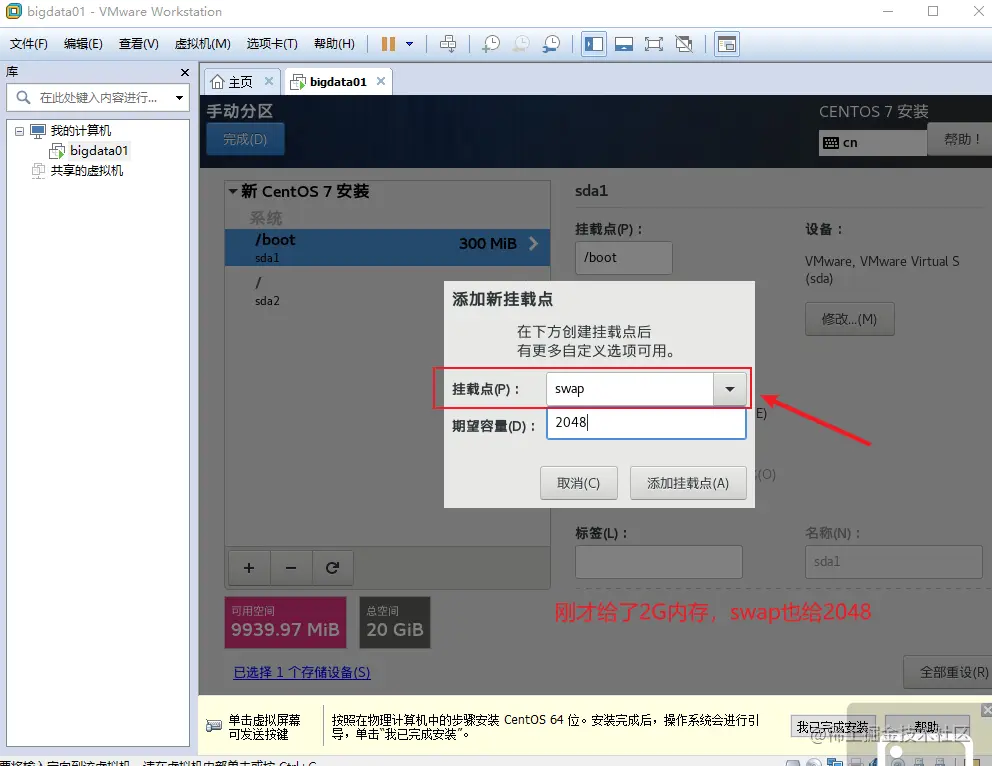Click the keyboard icon in the hint bar
The image size is (992, 766).
click(x=214, y=726)
